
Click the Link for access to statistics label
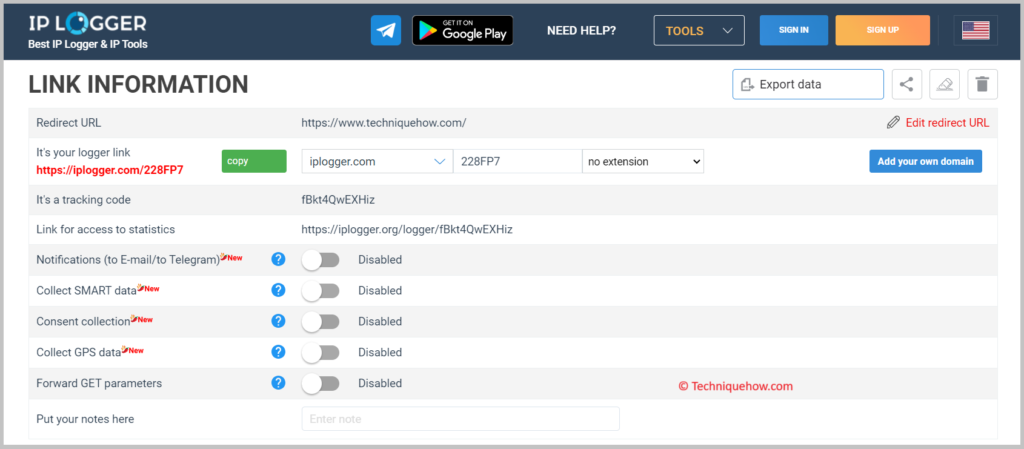[106, 230]
